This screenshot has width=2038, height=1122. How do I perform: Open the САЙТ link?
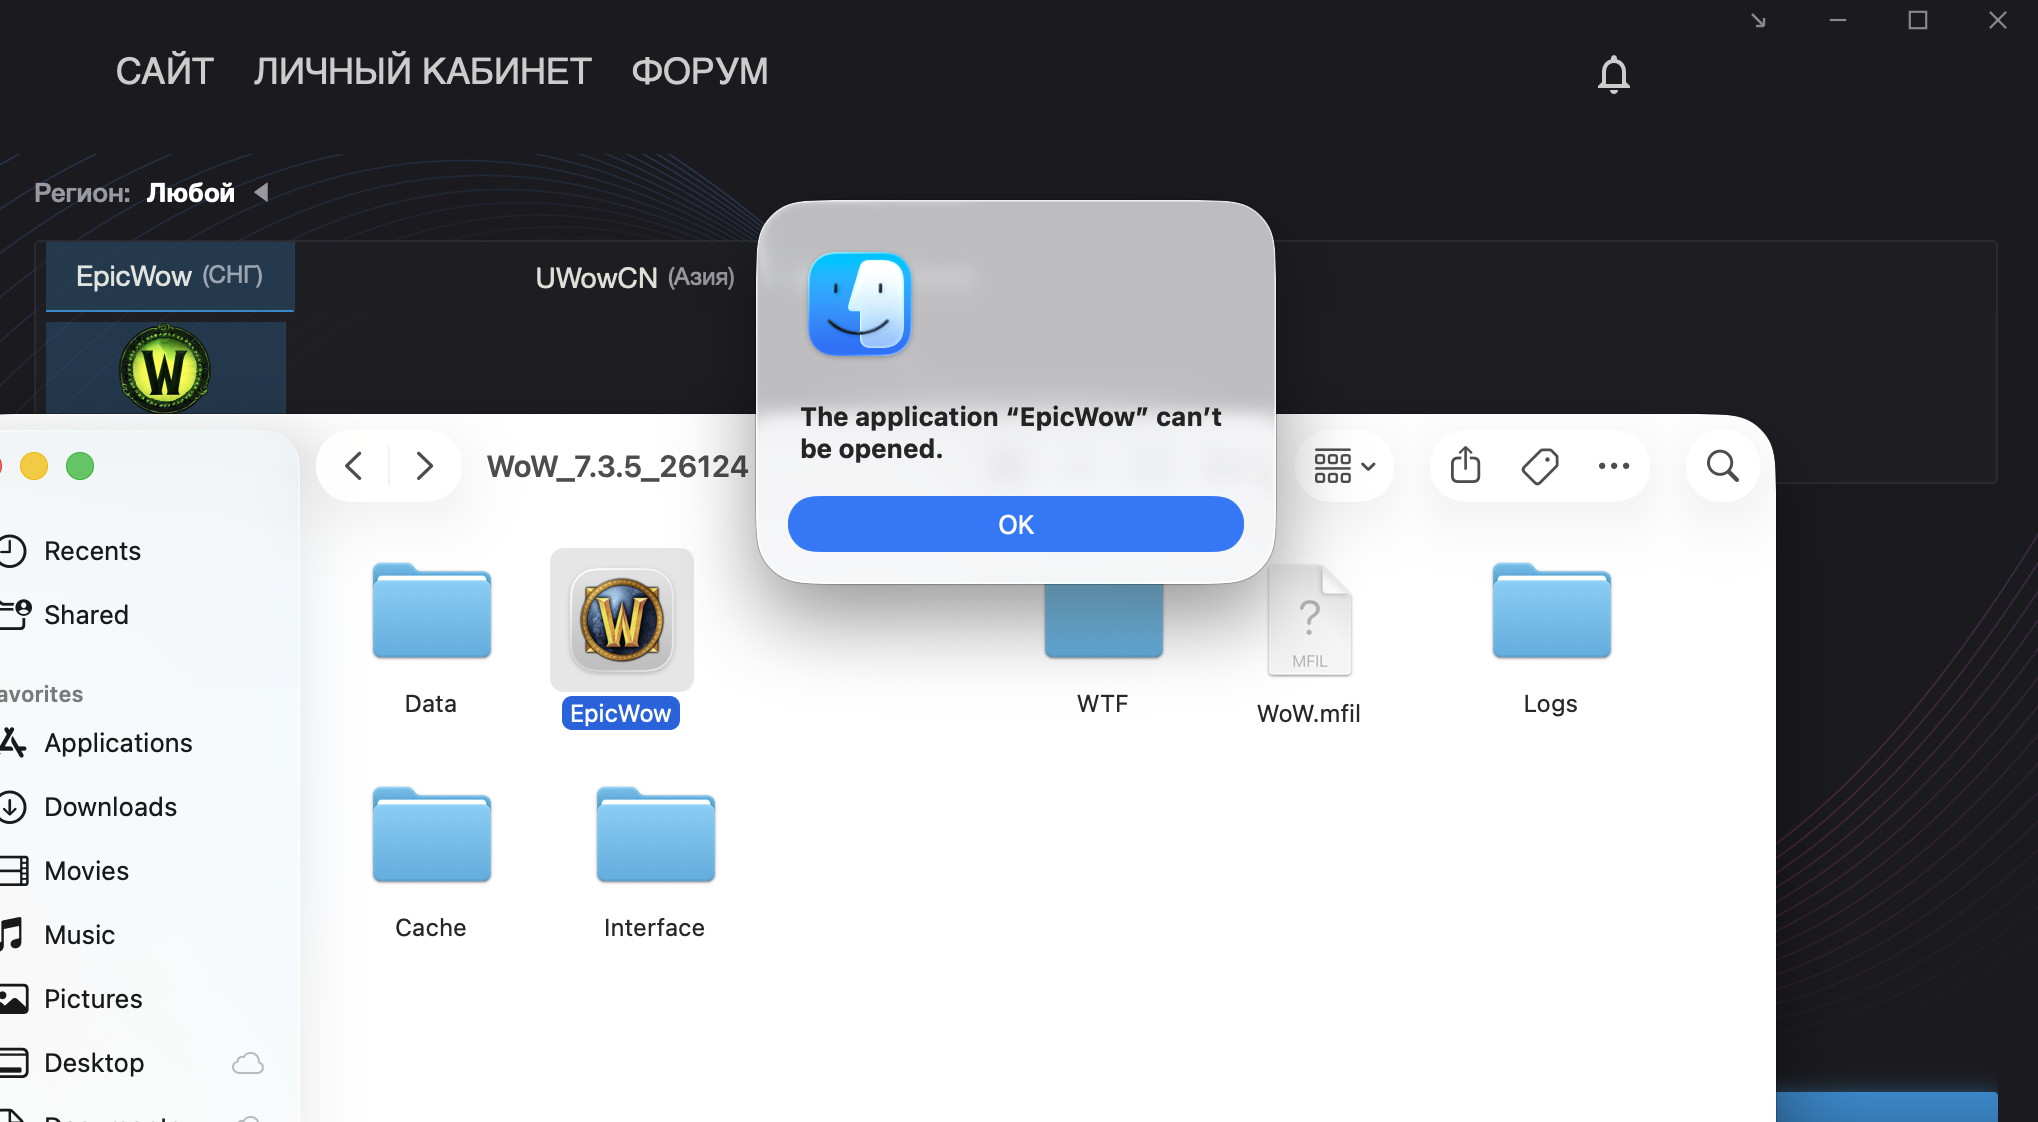click(164, 71)
